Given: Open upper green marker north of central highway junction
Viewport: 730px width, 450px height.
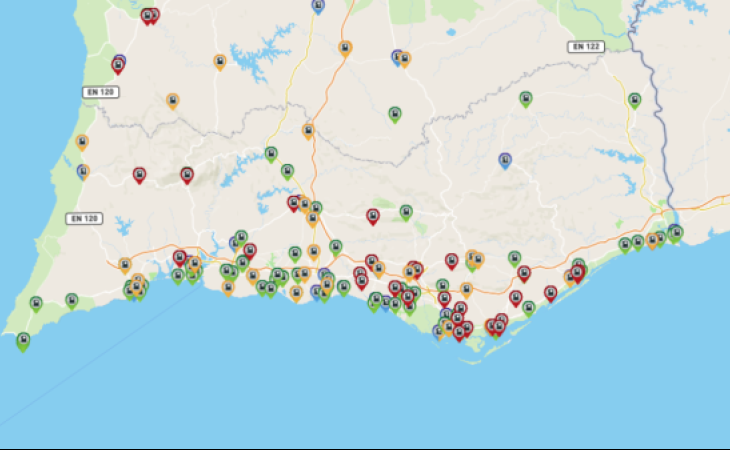Looking at the screenshot, I should 271,155.
